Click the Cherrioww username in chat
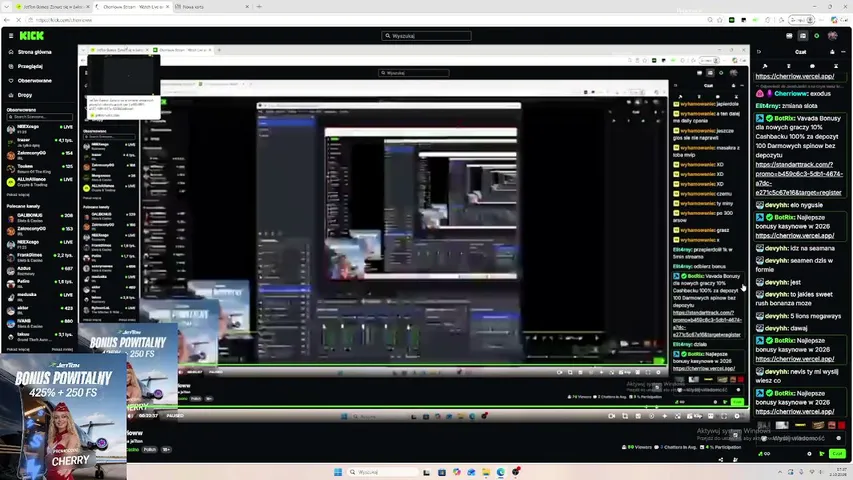This screenshot has height=480, width=853. pos(791,94)
